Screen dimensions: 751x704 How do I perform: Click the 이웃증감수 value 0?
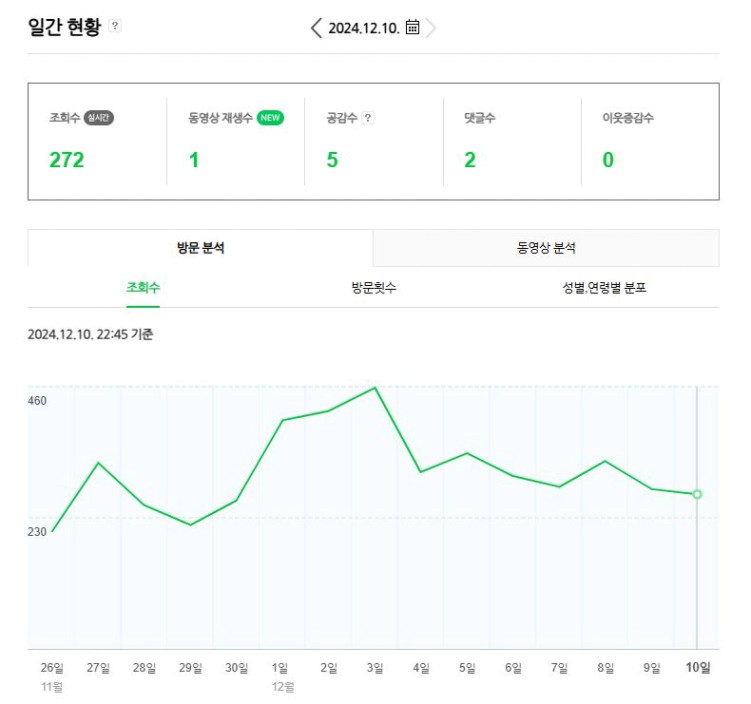(x=608, y=160)
